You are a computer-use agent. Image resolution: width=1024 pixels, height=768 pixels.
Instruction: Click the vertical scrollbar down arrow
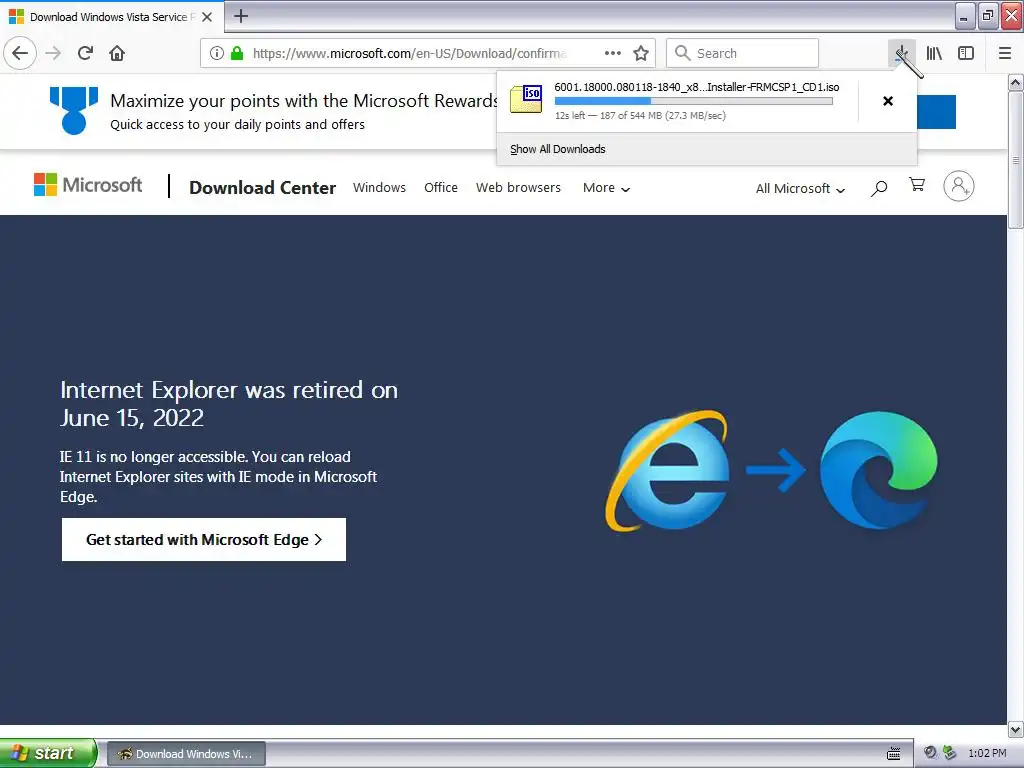pyautogui.click(x=1016, y=729)
